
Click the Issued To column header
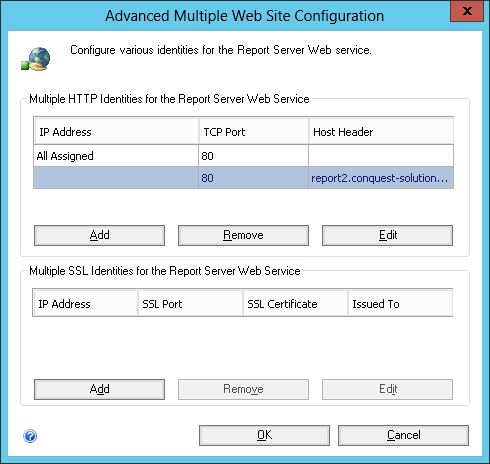(x=400, y=304)
